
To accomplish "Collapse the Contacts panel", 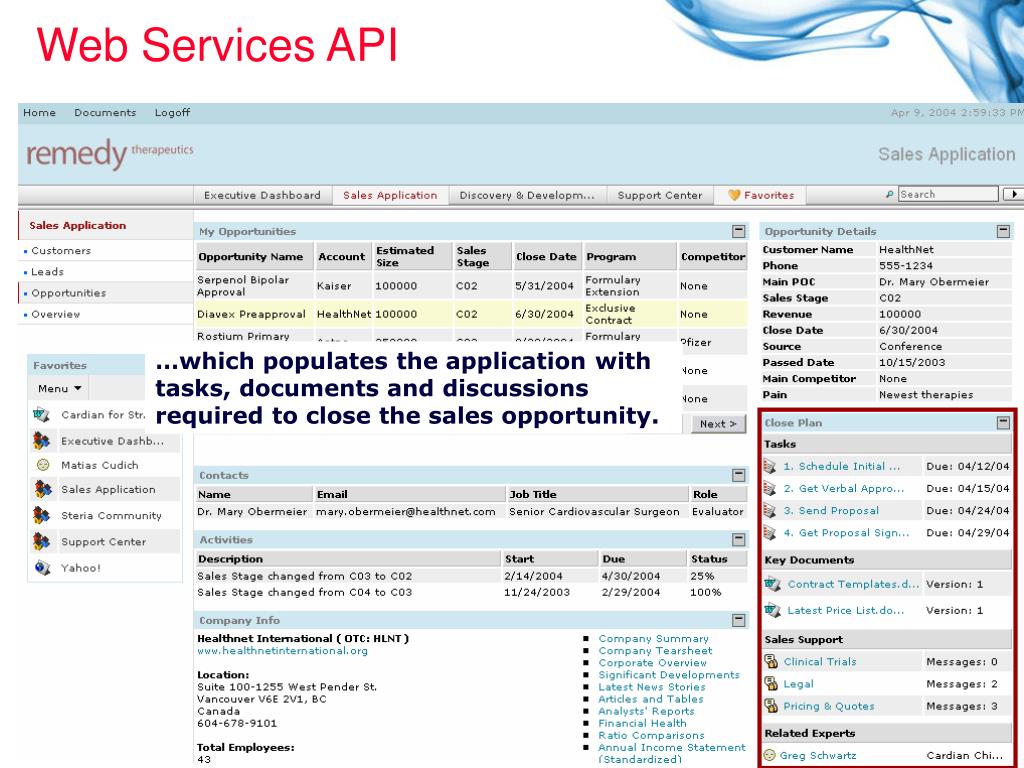I will (739, 475).
